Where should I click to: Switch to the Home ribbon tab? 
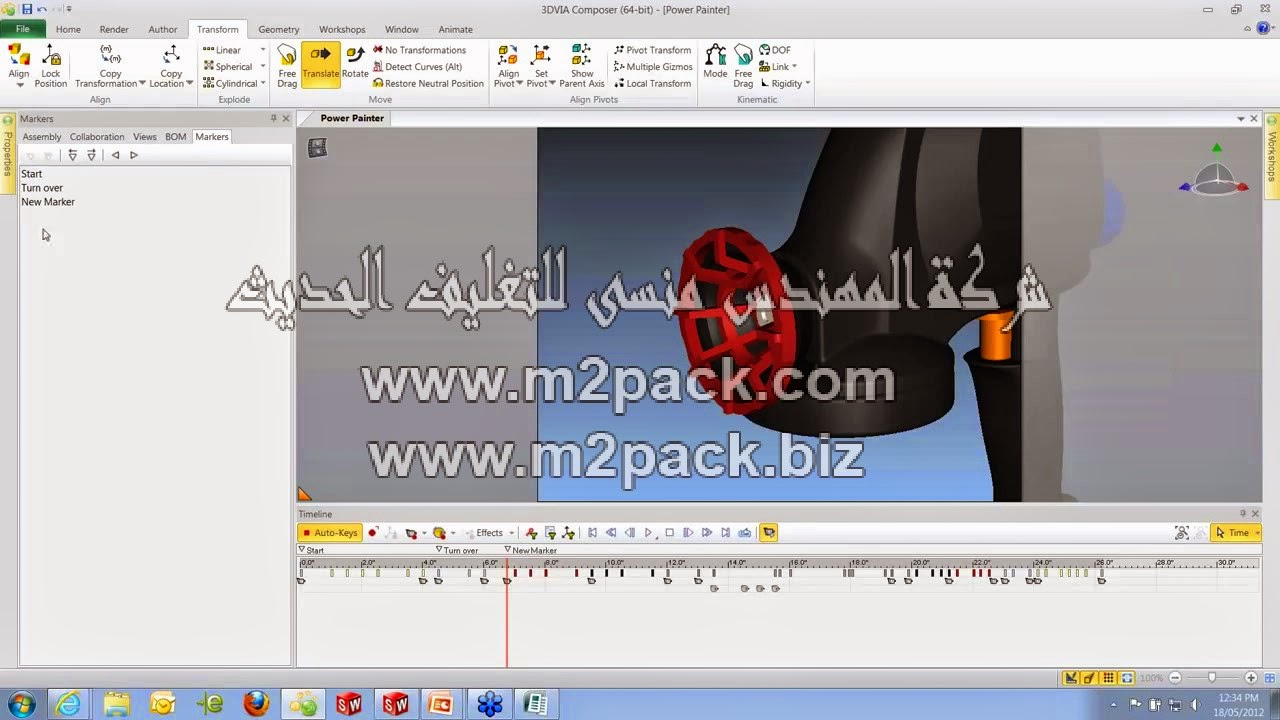pos(68,29)
